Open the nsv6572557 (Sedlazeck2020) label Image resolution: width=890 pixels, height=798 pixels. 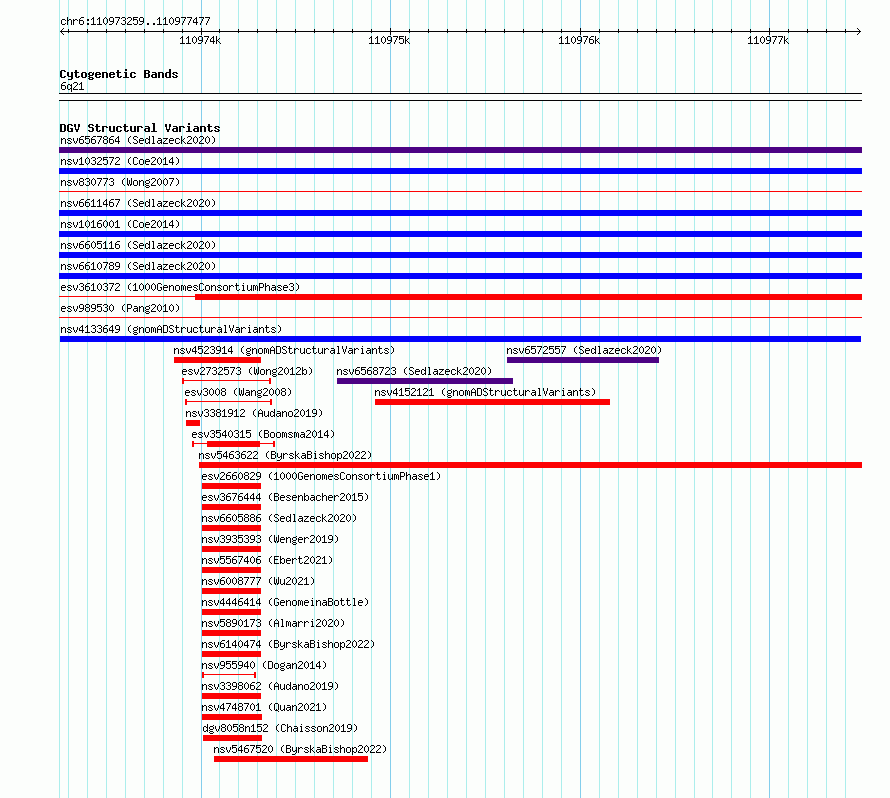[584, 350]
